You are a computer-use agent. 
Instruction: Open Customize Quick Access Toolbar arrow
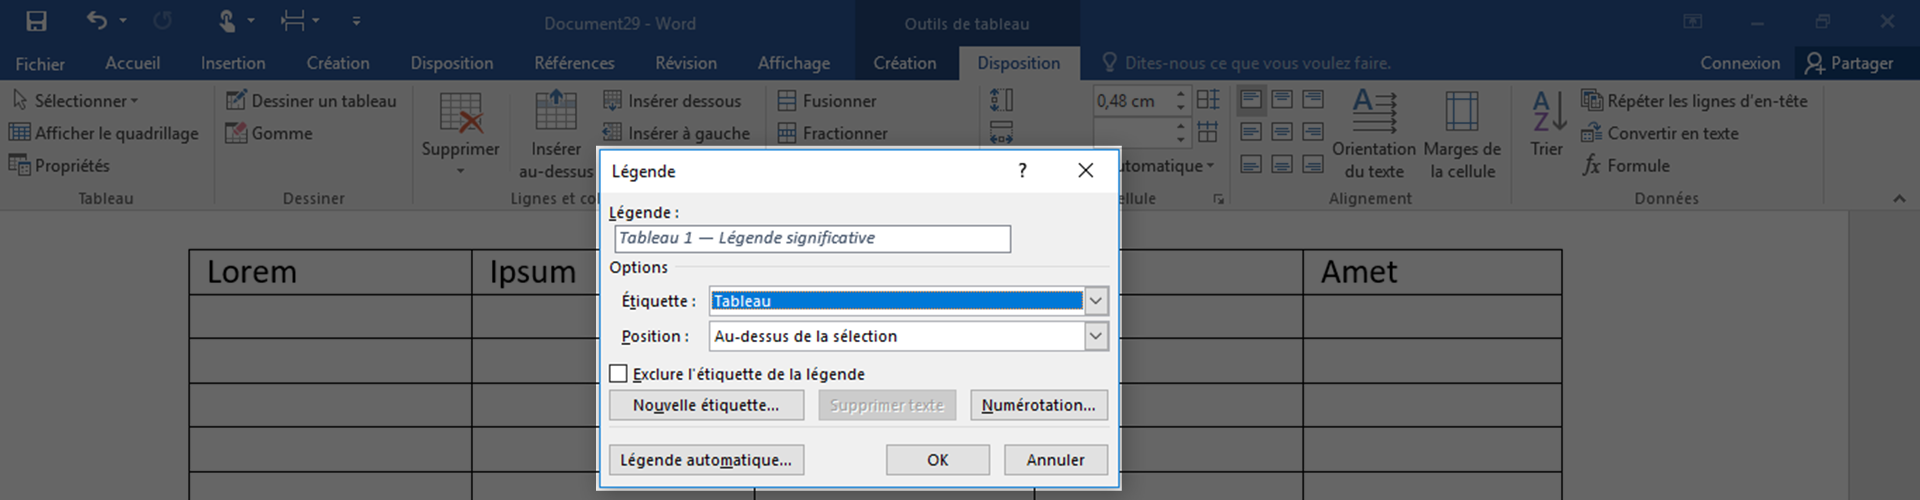coord(356,21)
